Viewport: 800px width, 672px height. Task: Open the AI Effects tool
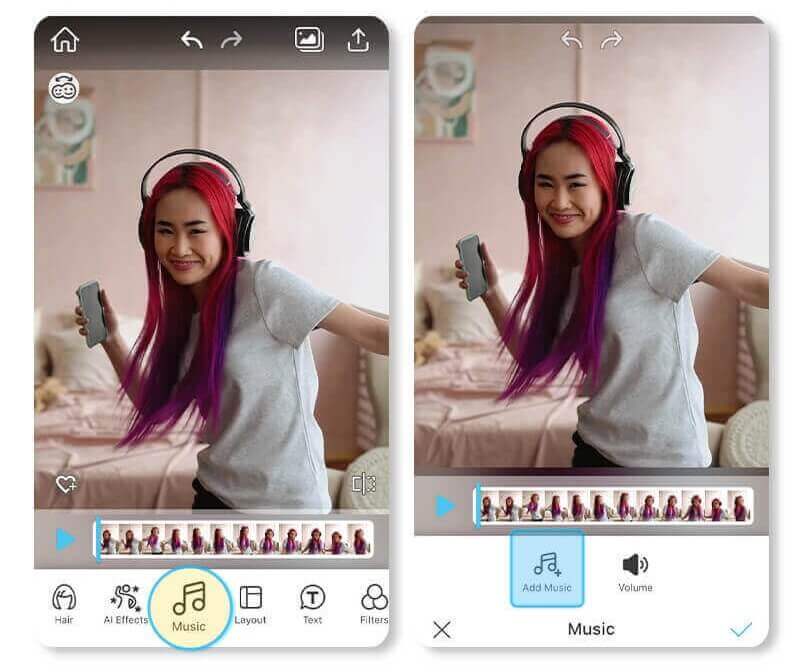coord(126,604)
